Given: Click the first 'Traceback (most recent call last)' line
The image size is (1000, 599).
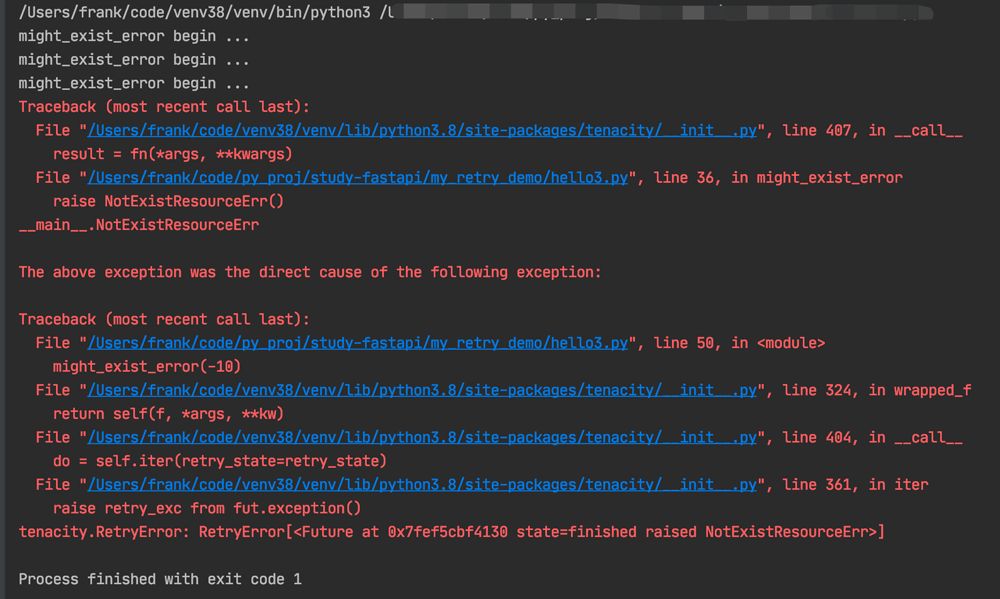Looking at the screenshot, I should [164, 107].
